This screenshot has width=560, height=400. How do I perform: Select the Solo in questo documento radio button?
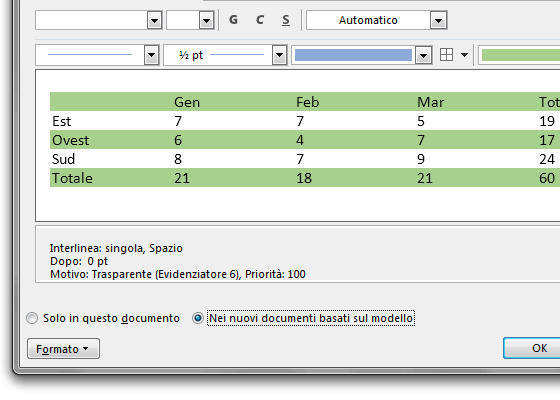click(32, 318)
